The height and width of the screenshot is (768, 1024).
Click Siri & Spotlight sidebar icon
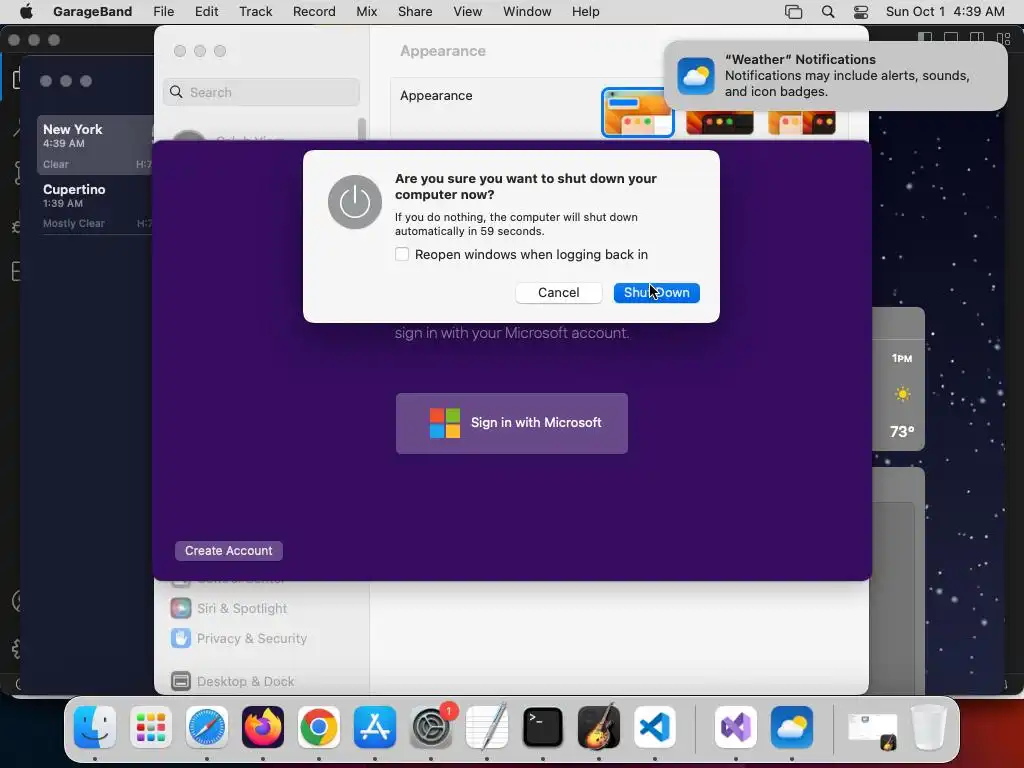coord(181,608)
